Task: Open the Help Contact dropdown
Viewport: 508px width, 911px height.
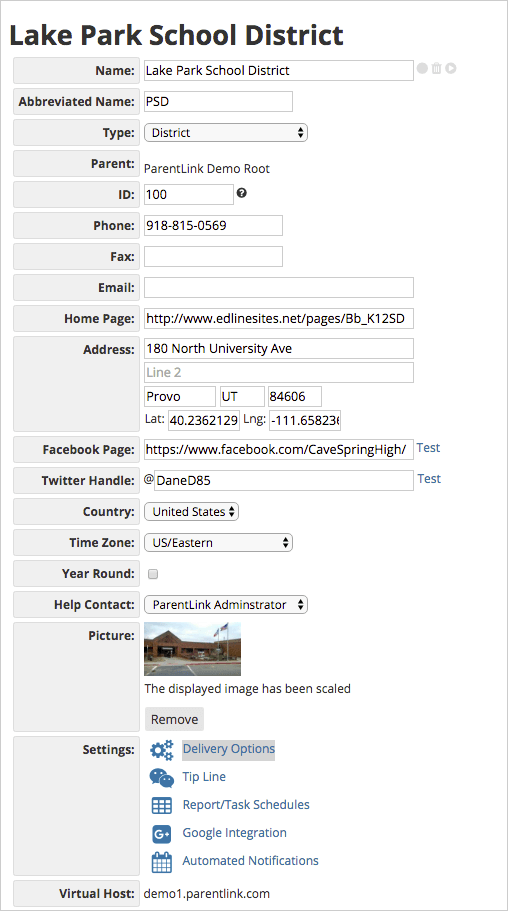Action: (x=226, y=605)
